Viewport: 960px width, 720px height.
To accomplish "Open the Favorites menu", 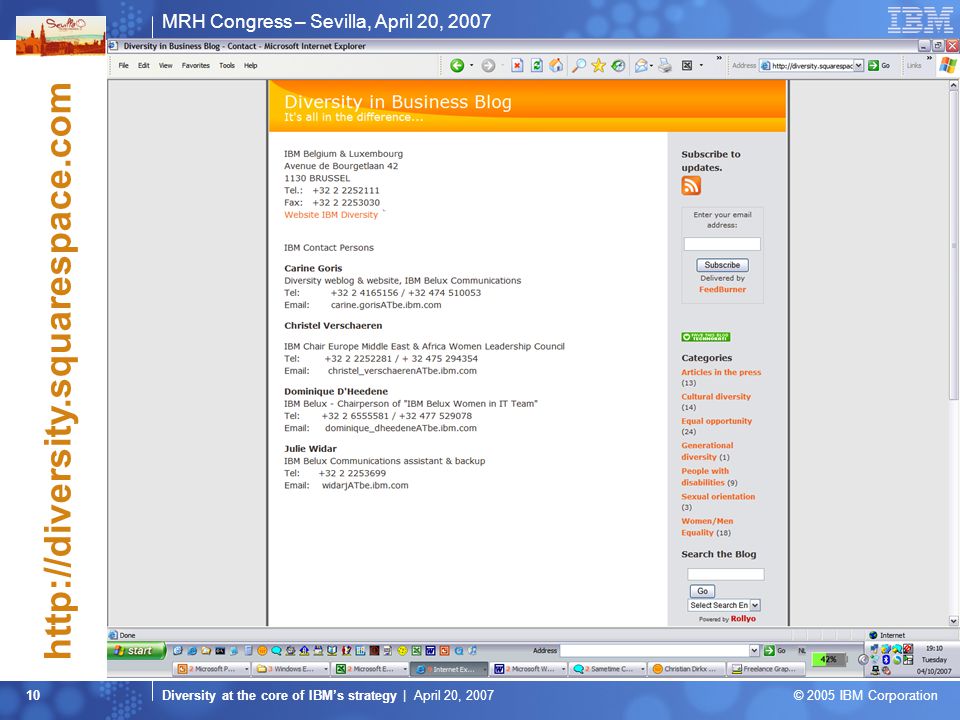I will (x=196, y=66).
